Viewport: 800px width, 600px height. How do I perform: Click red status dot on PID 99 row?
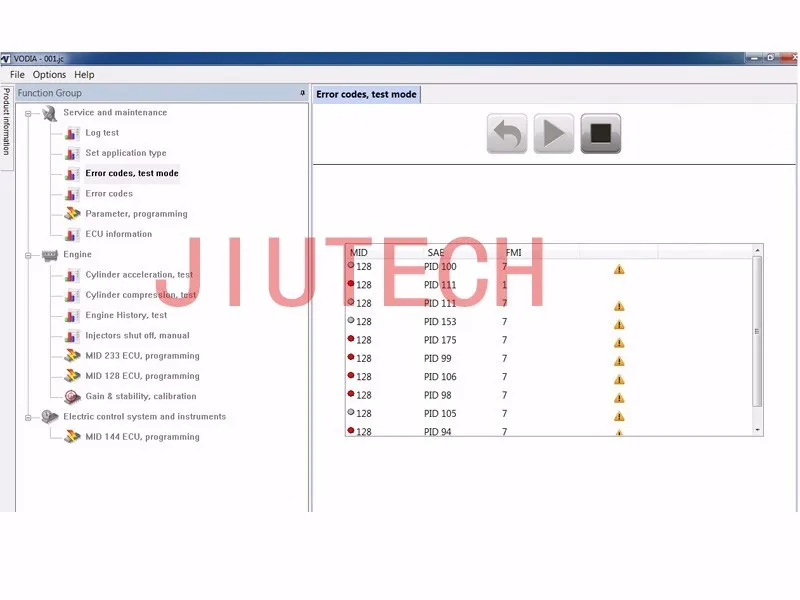pos(351,357)
